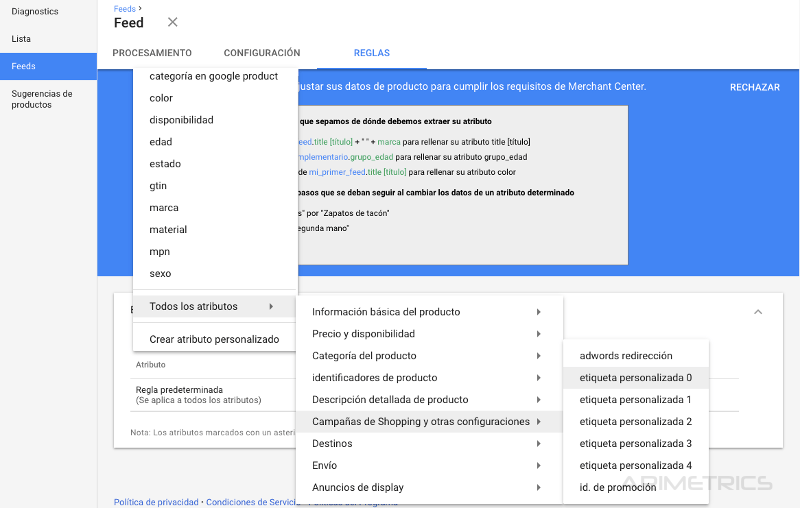Viewport: 800px width, 508px height.
Task: Open Sugerencias de productos sidebar item
Action: (x=42, y=99)
